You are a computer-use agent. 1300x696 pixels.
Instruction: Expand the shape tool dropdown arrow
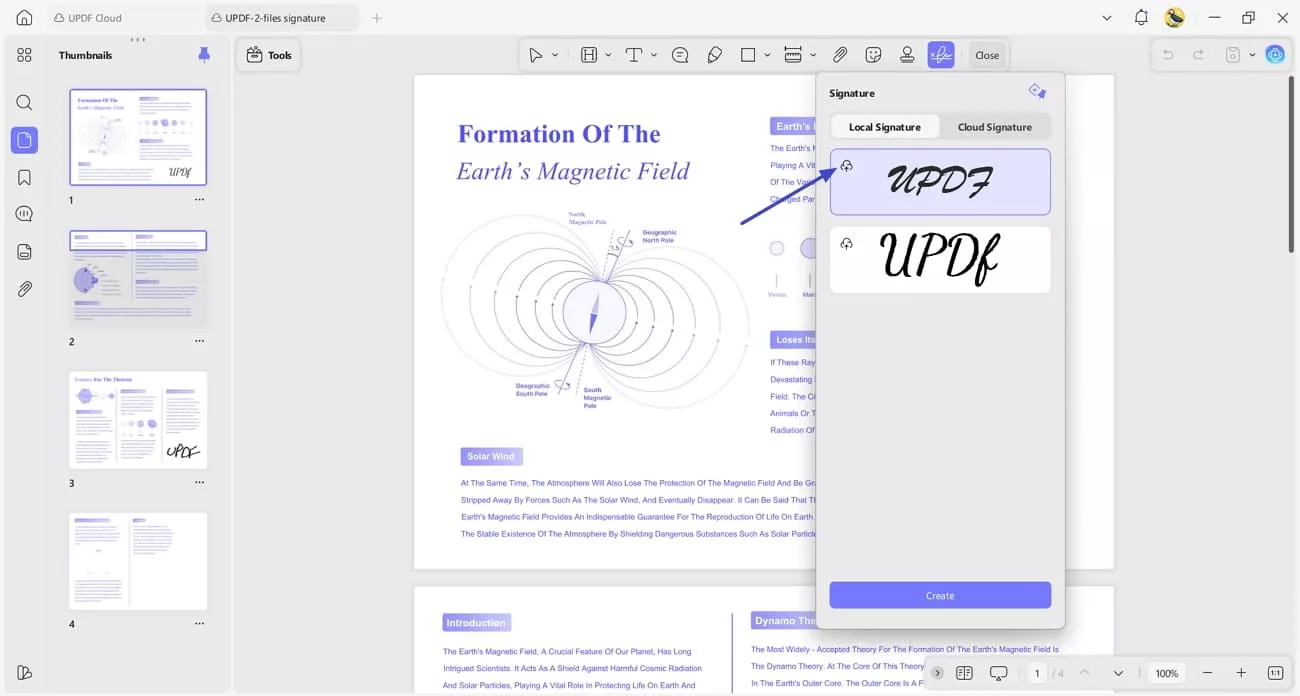[x=767, y=55]
